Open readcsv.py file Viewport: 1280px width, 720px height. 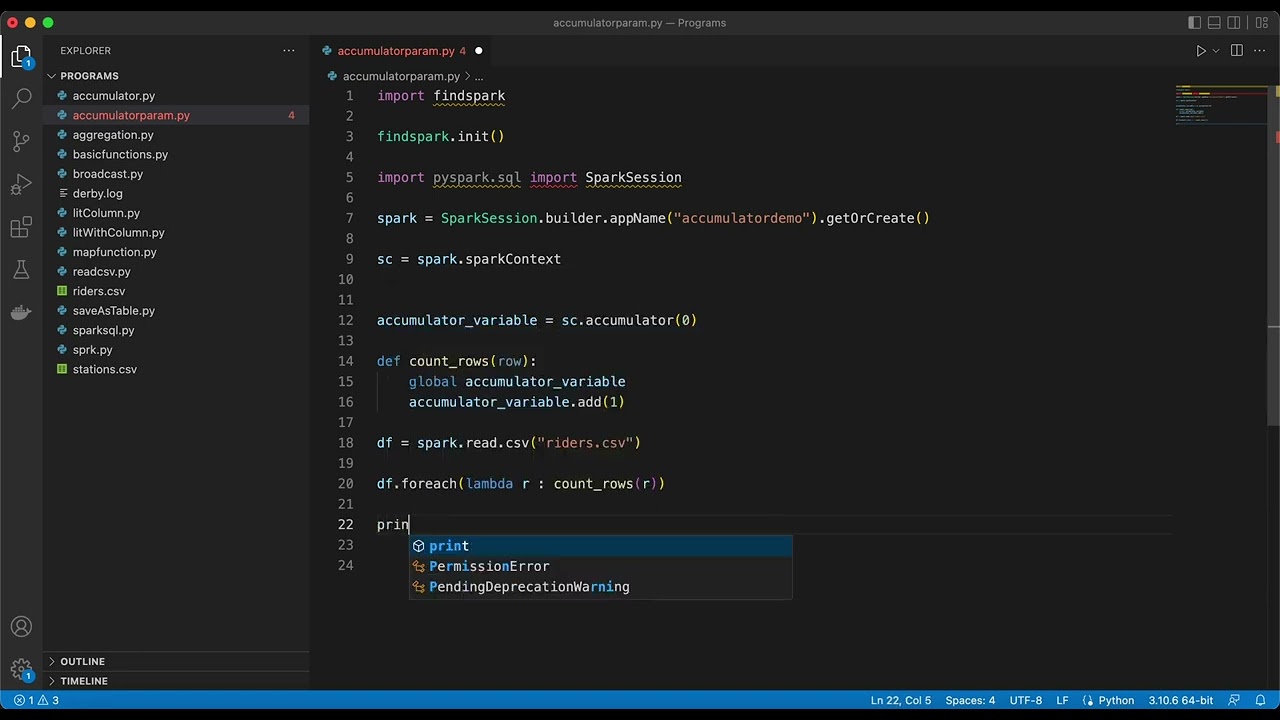(101, 272)
